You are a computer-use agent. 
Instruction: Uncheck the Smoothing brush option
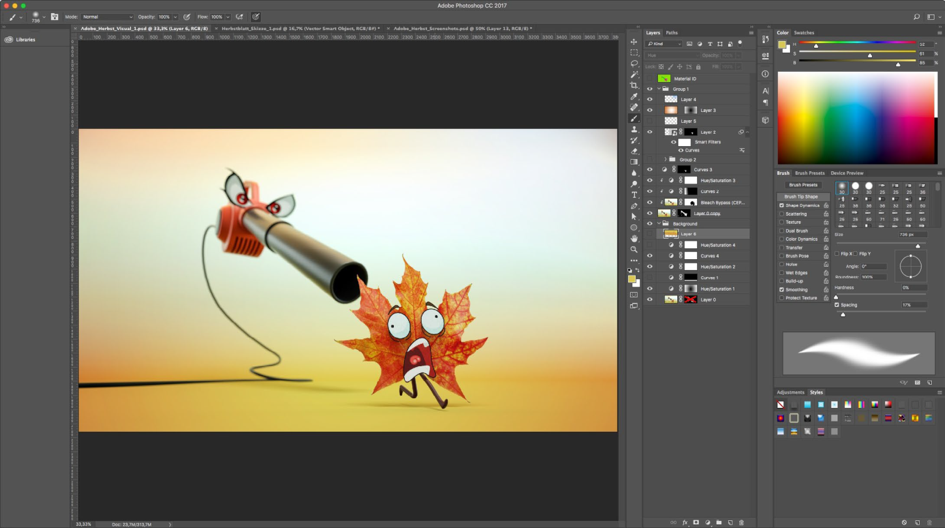(x=782, y=290)
